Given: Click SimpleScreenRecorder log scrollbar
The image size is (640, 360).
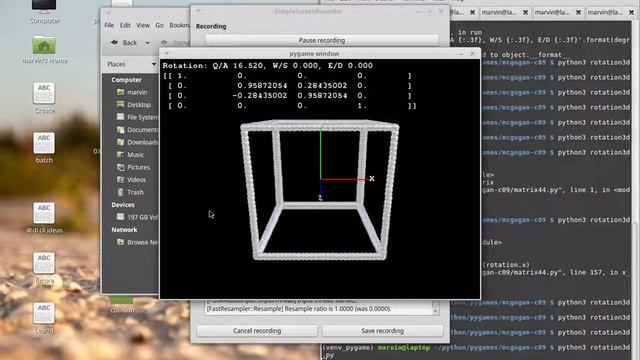Looking at the screenshot, I should pyautogui.click(x=435, y=307).
